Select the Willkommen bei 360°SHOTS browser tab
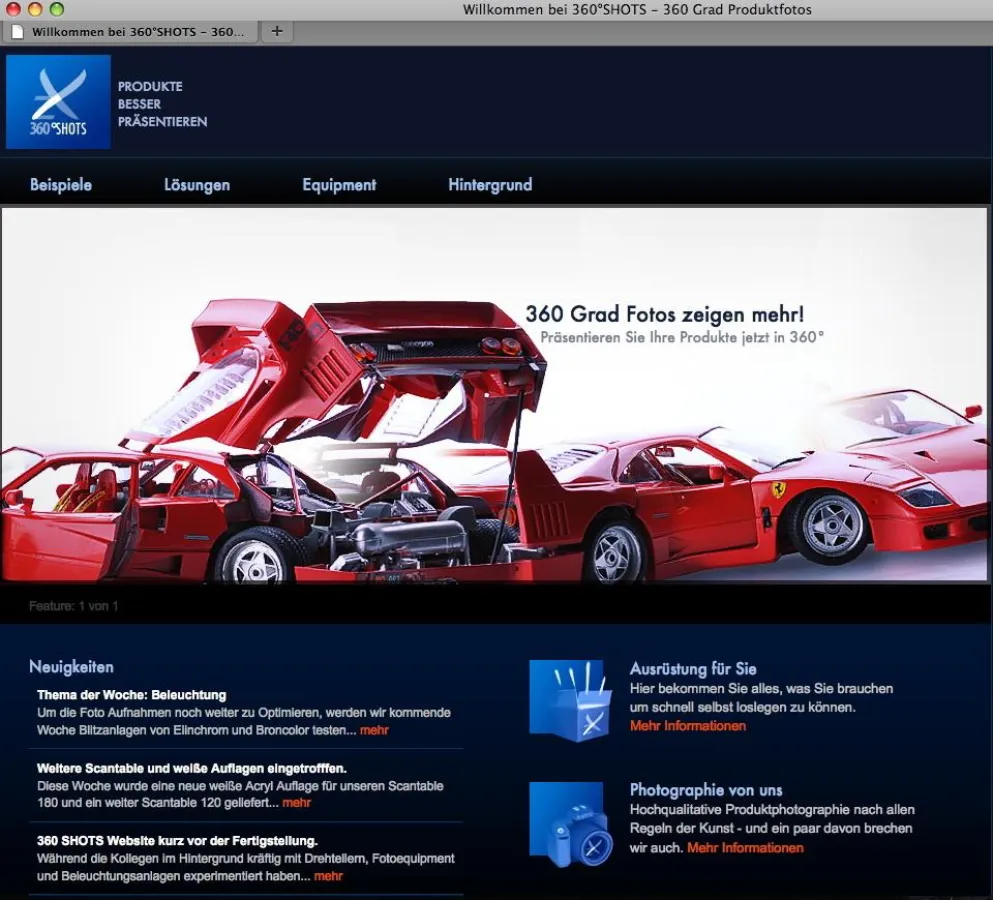 point(137,32)
